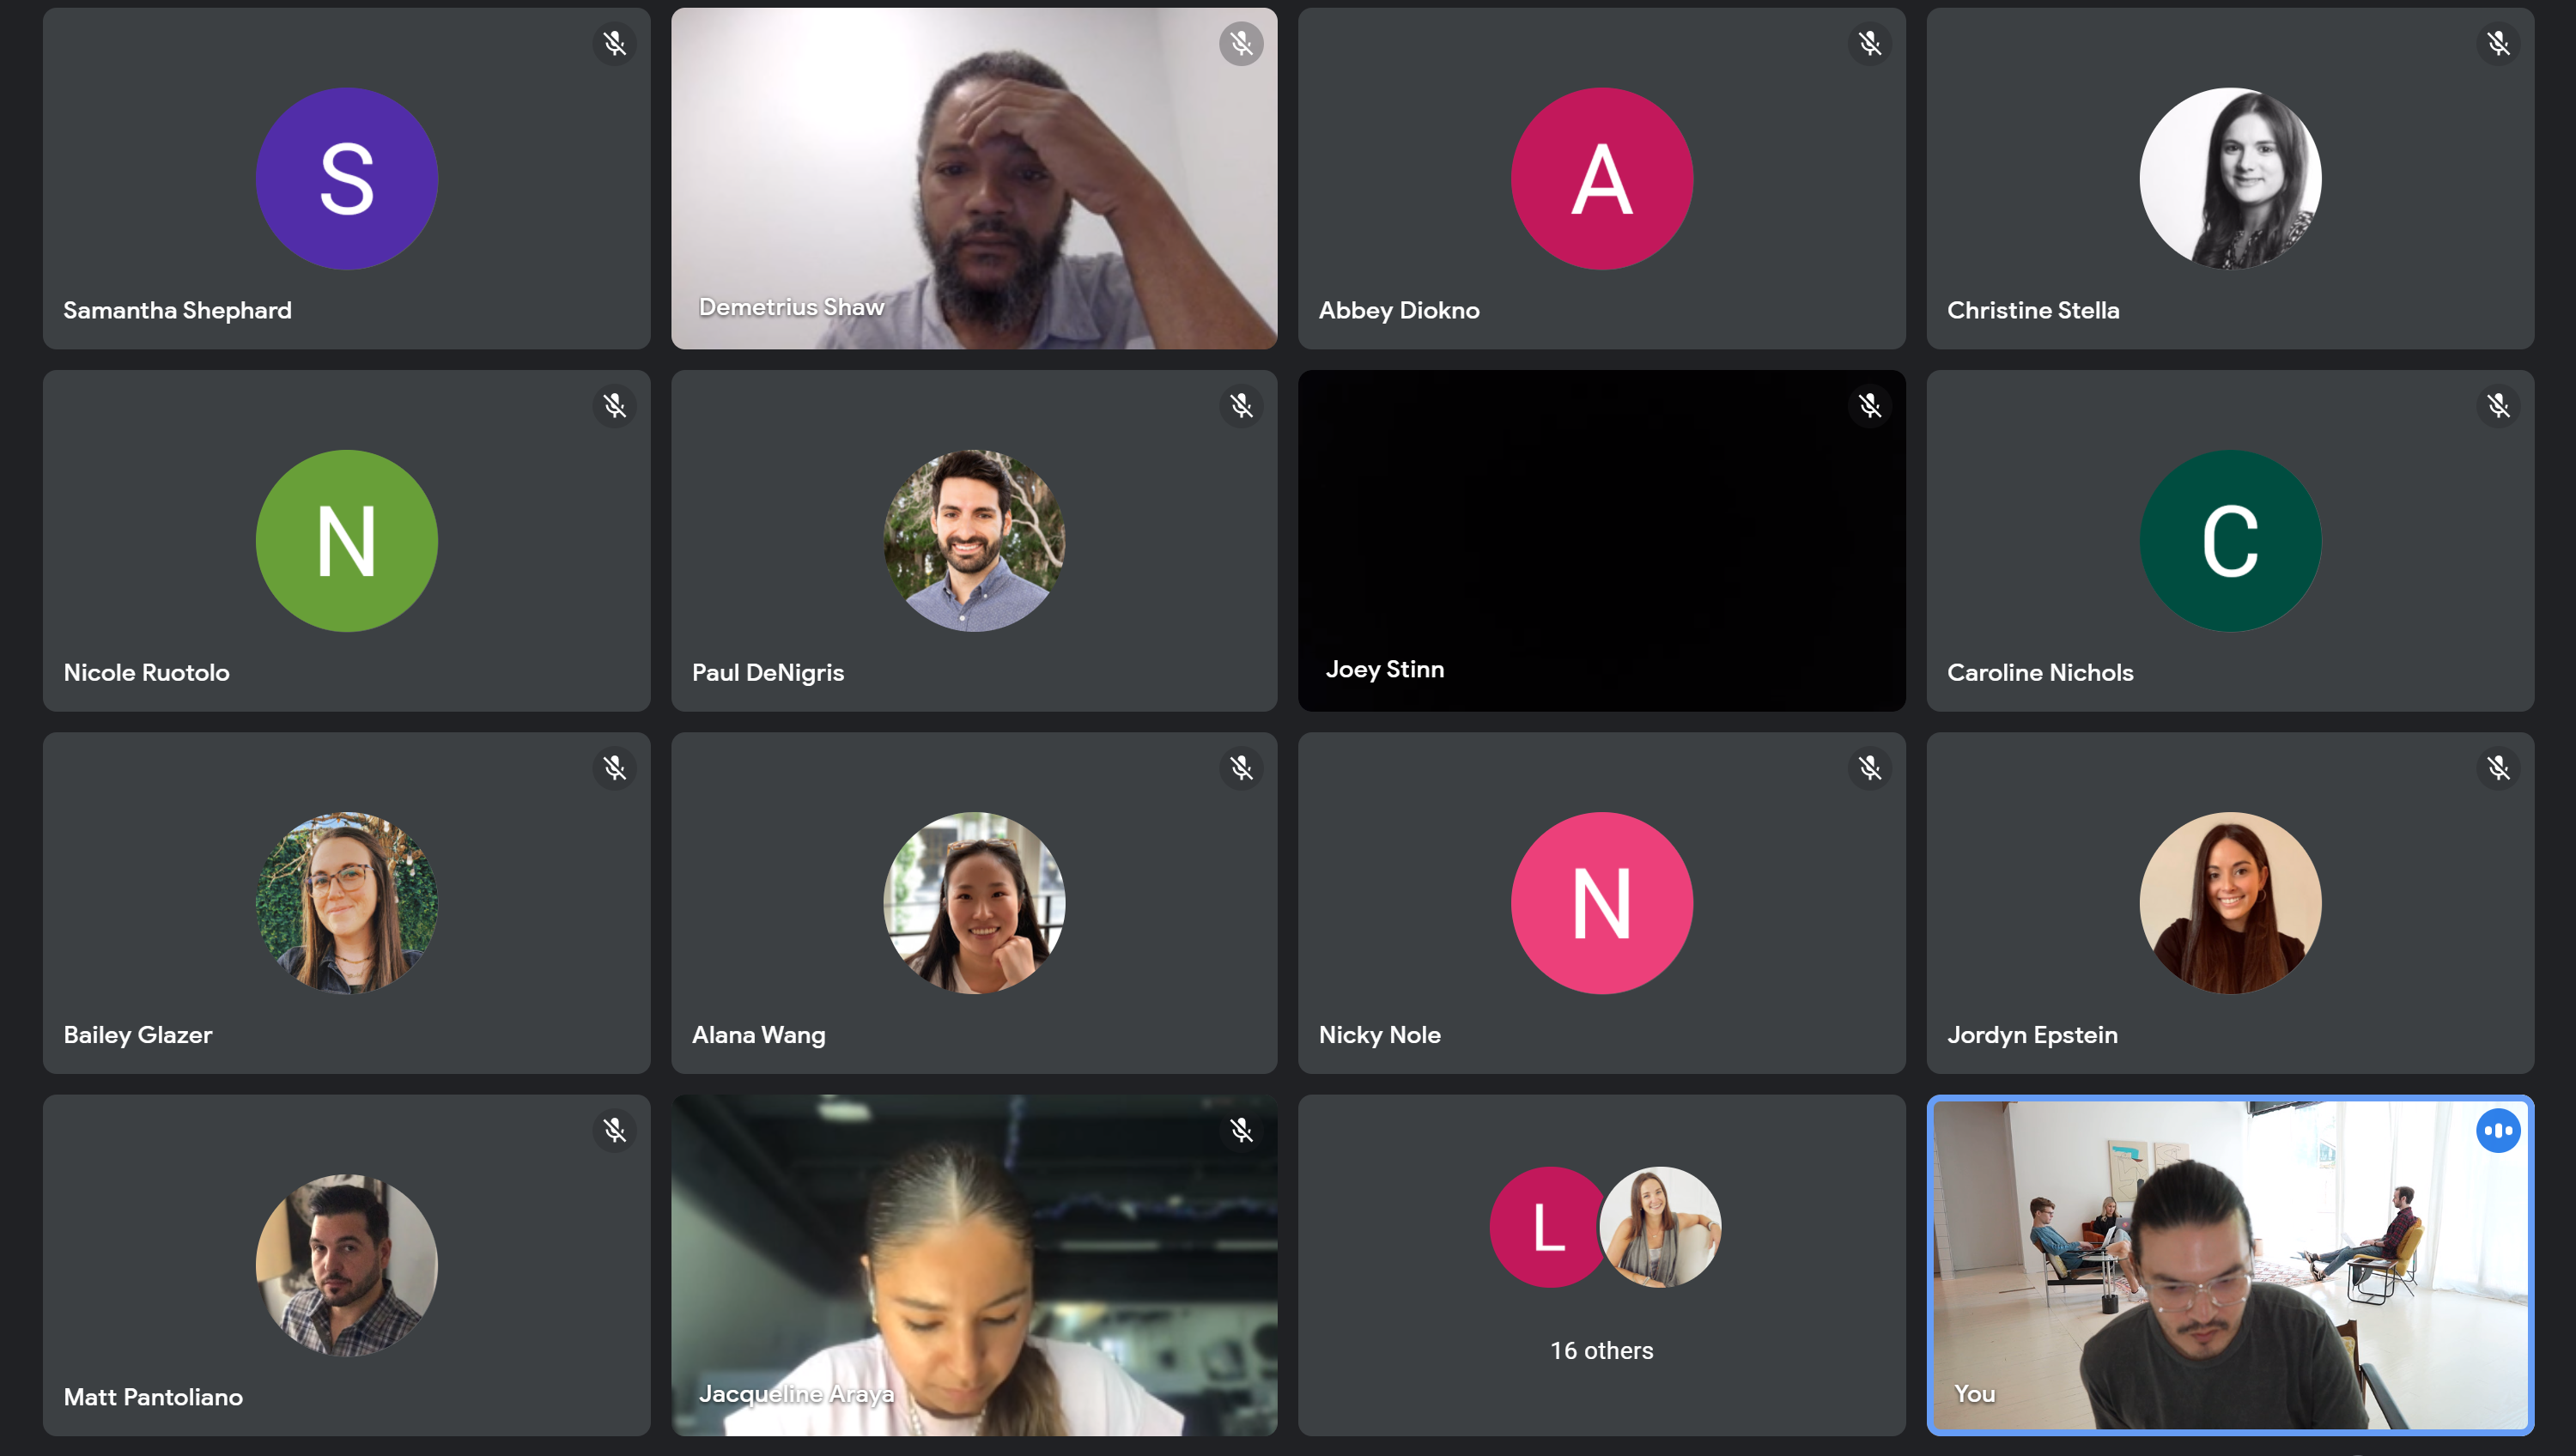Select Christine Stella's profile photo
Screen dimensions: 2576x1456
[x=2230, y=179]
